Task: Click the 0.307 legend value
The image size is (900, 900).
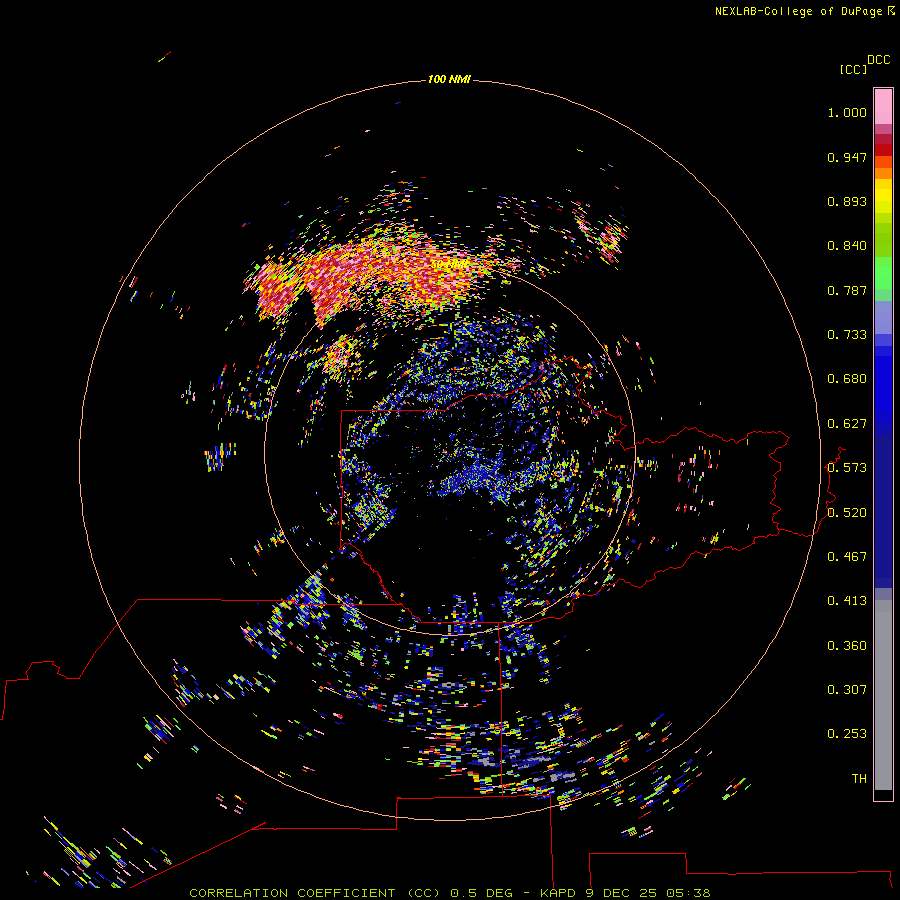Action: click(x=847, y=690)
